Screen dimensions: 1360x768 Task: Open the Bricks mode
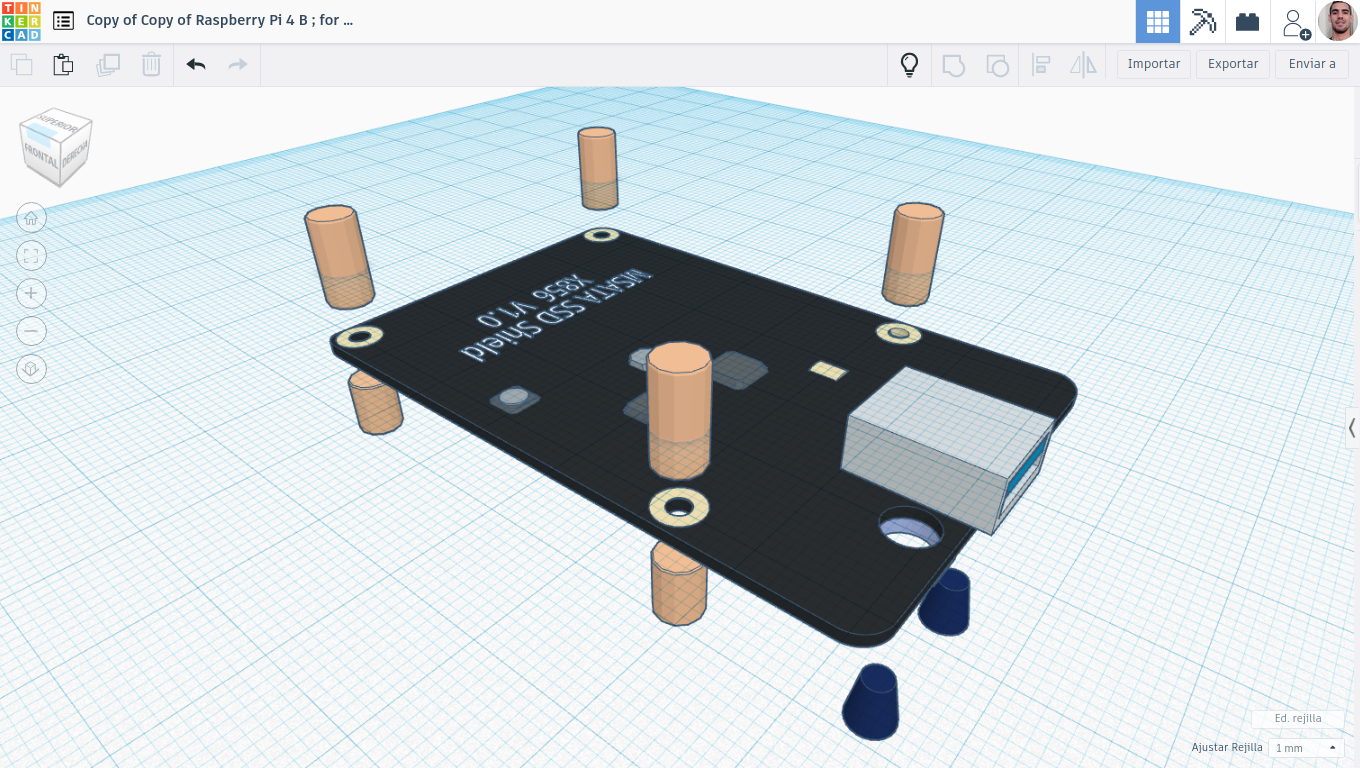point(1247,21)
